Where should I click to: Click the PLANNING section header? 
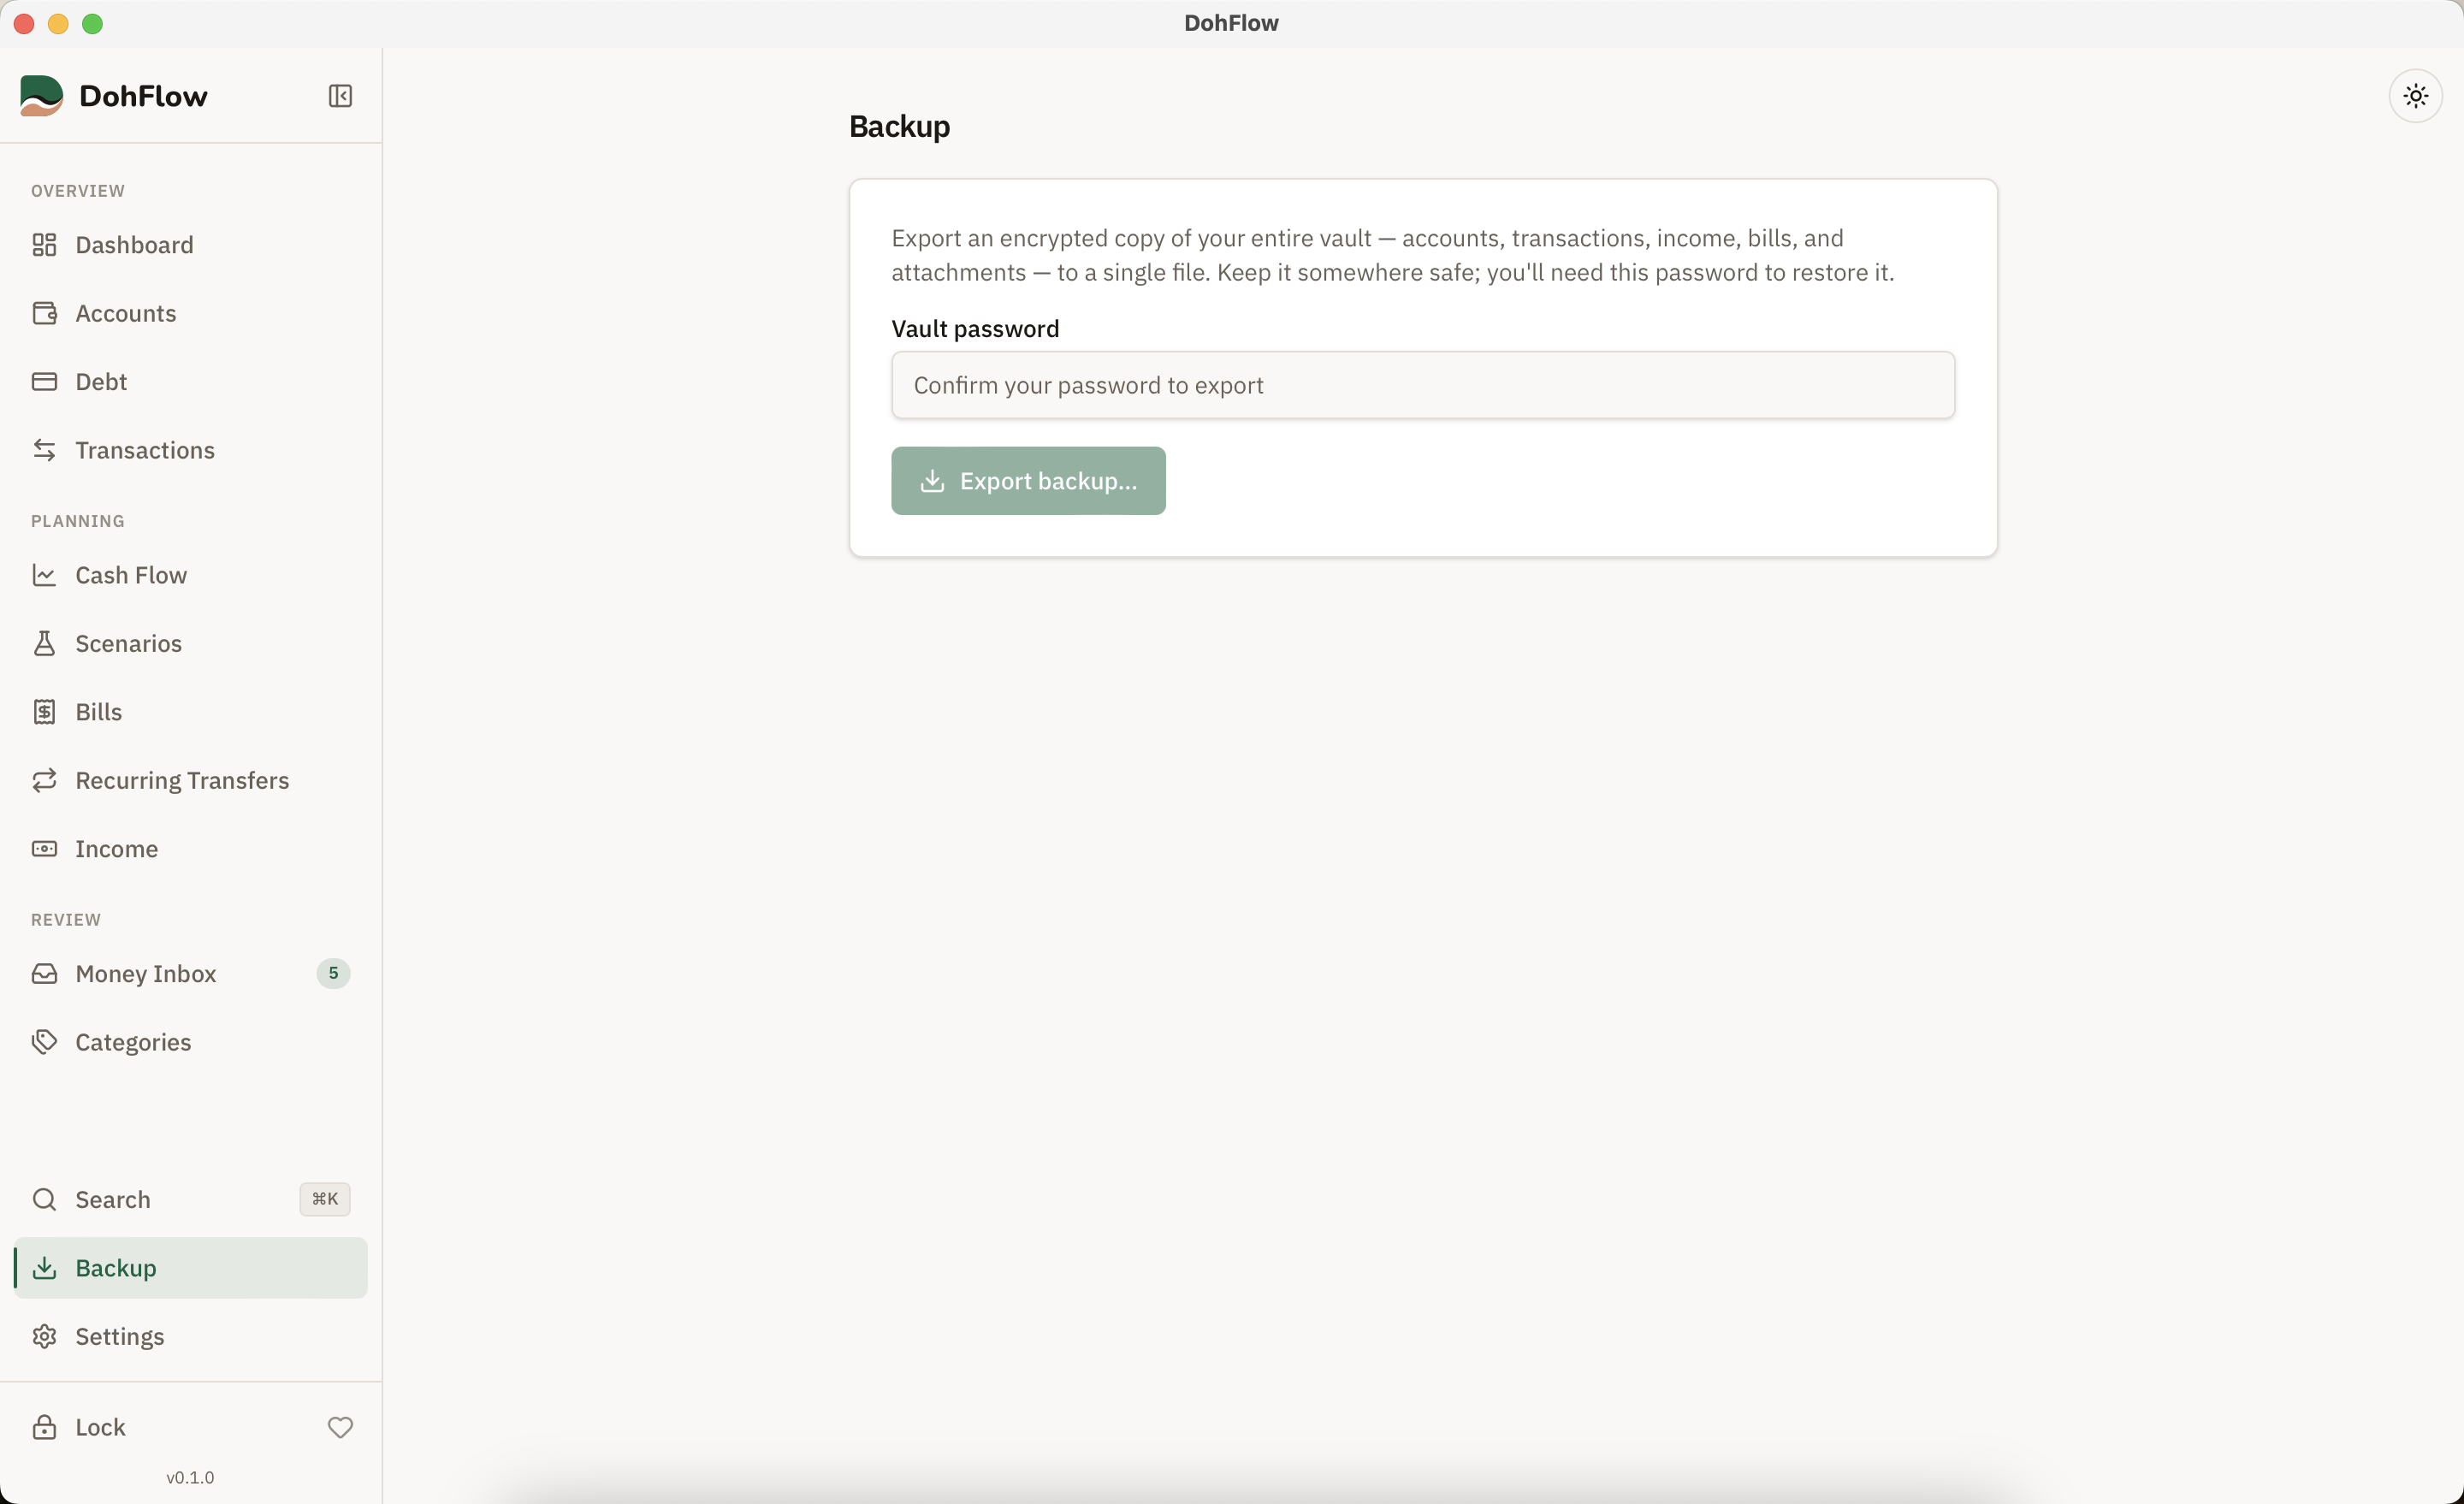tap(78, 521)
